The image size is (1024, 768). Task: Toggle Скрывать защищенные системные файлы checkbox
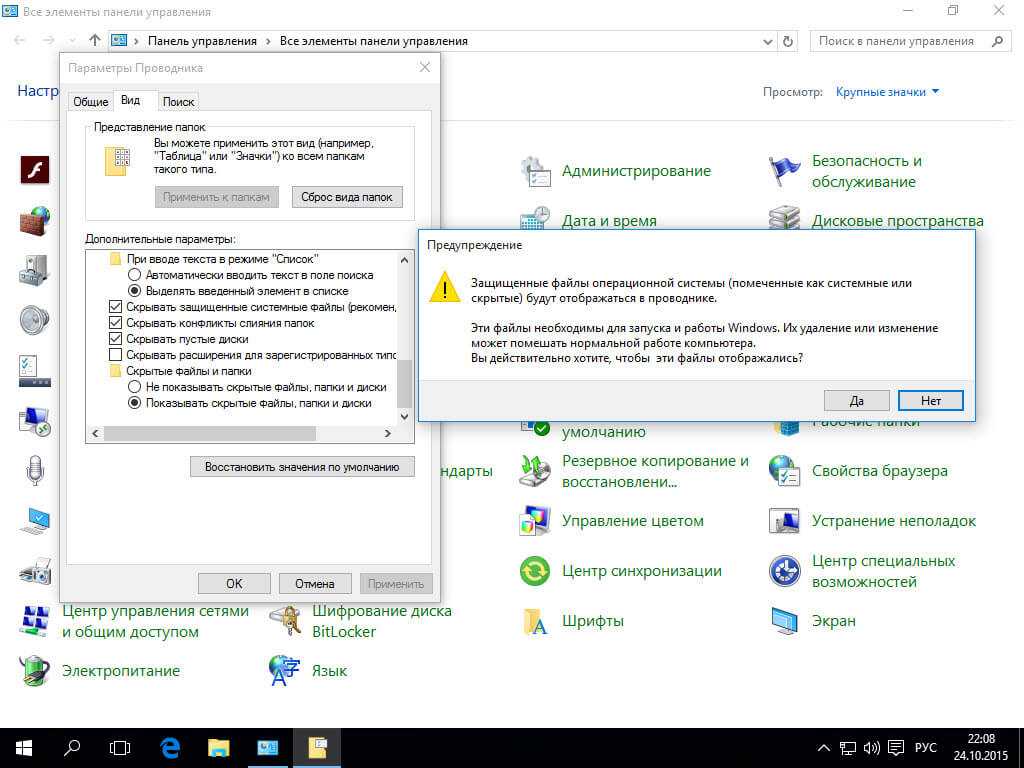click(115, 307)
